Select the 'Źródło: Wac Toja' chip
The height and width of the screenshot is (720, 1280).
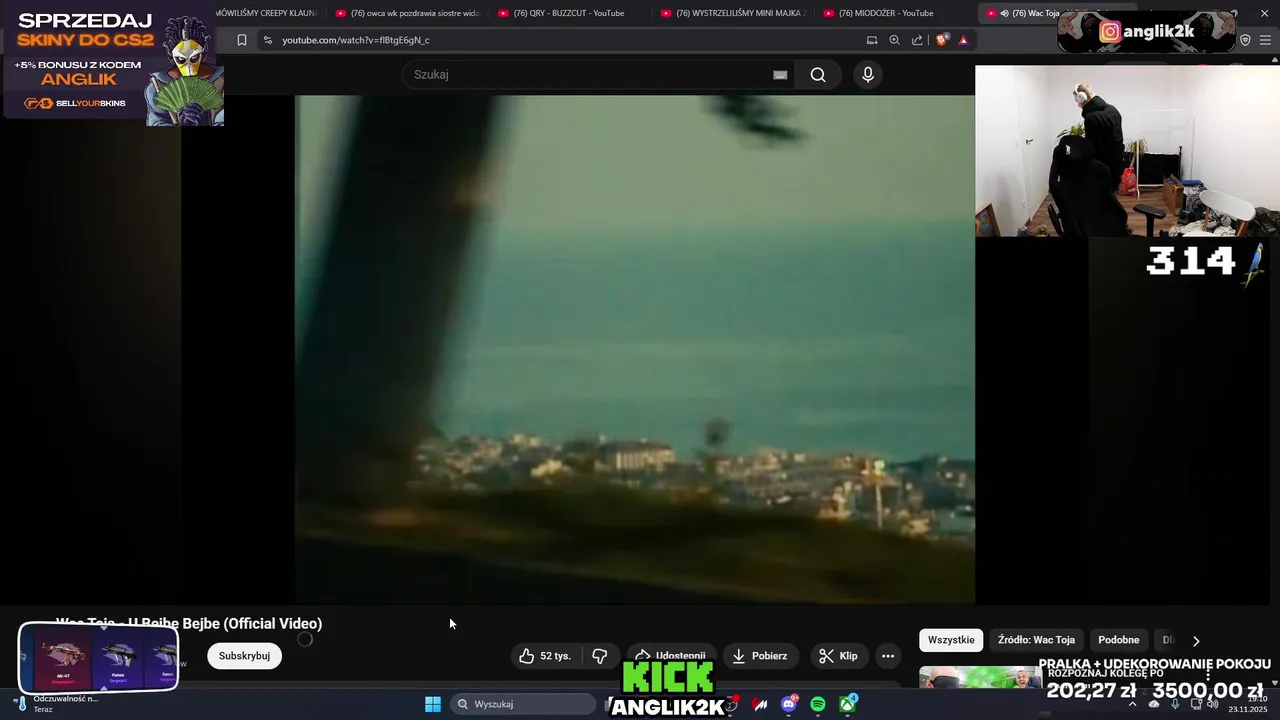(x=1036, y=640)
